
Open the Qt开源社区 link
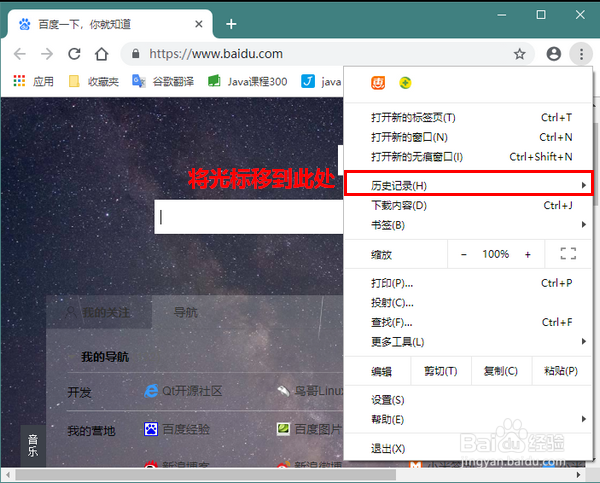183,391
